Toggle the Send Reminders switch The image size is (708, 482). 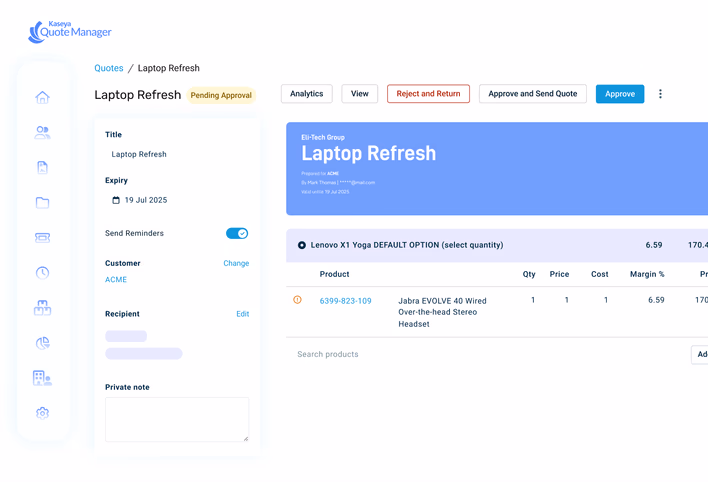237,233
